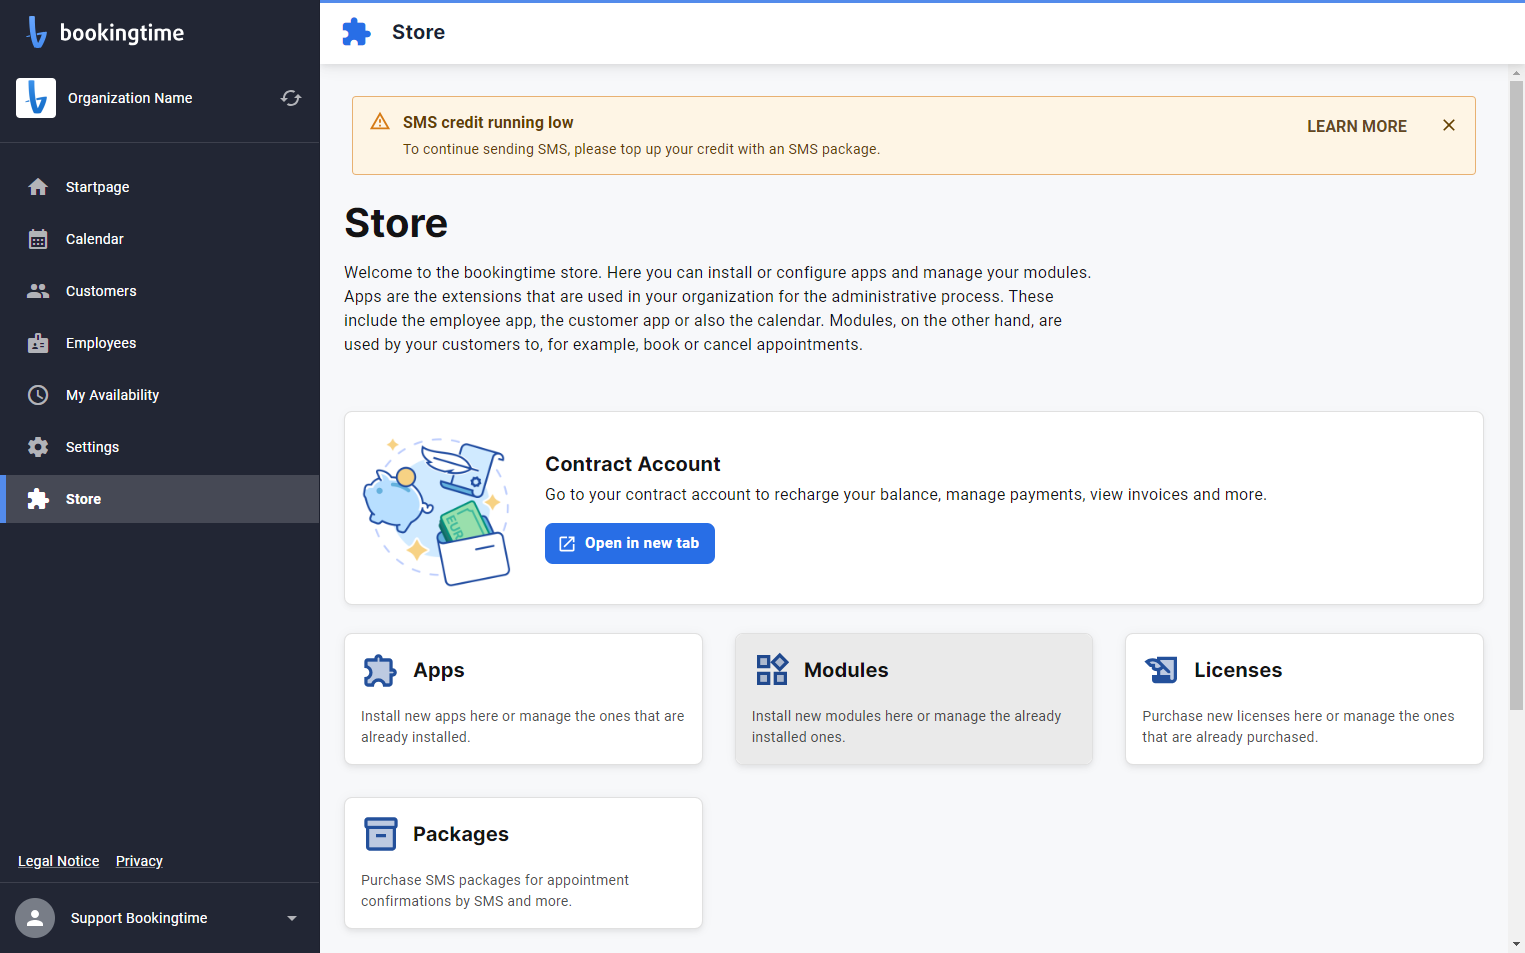Click the Contract Account illustration
Viewport: 1525px width, 953px height.
[437, 511]
